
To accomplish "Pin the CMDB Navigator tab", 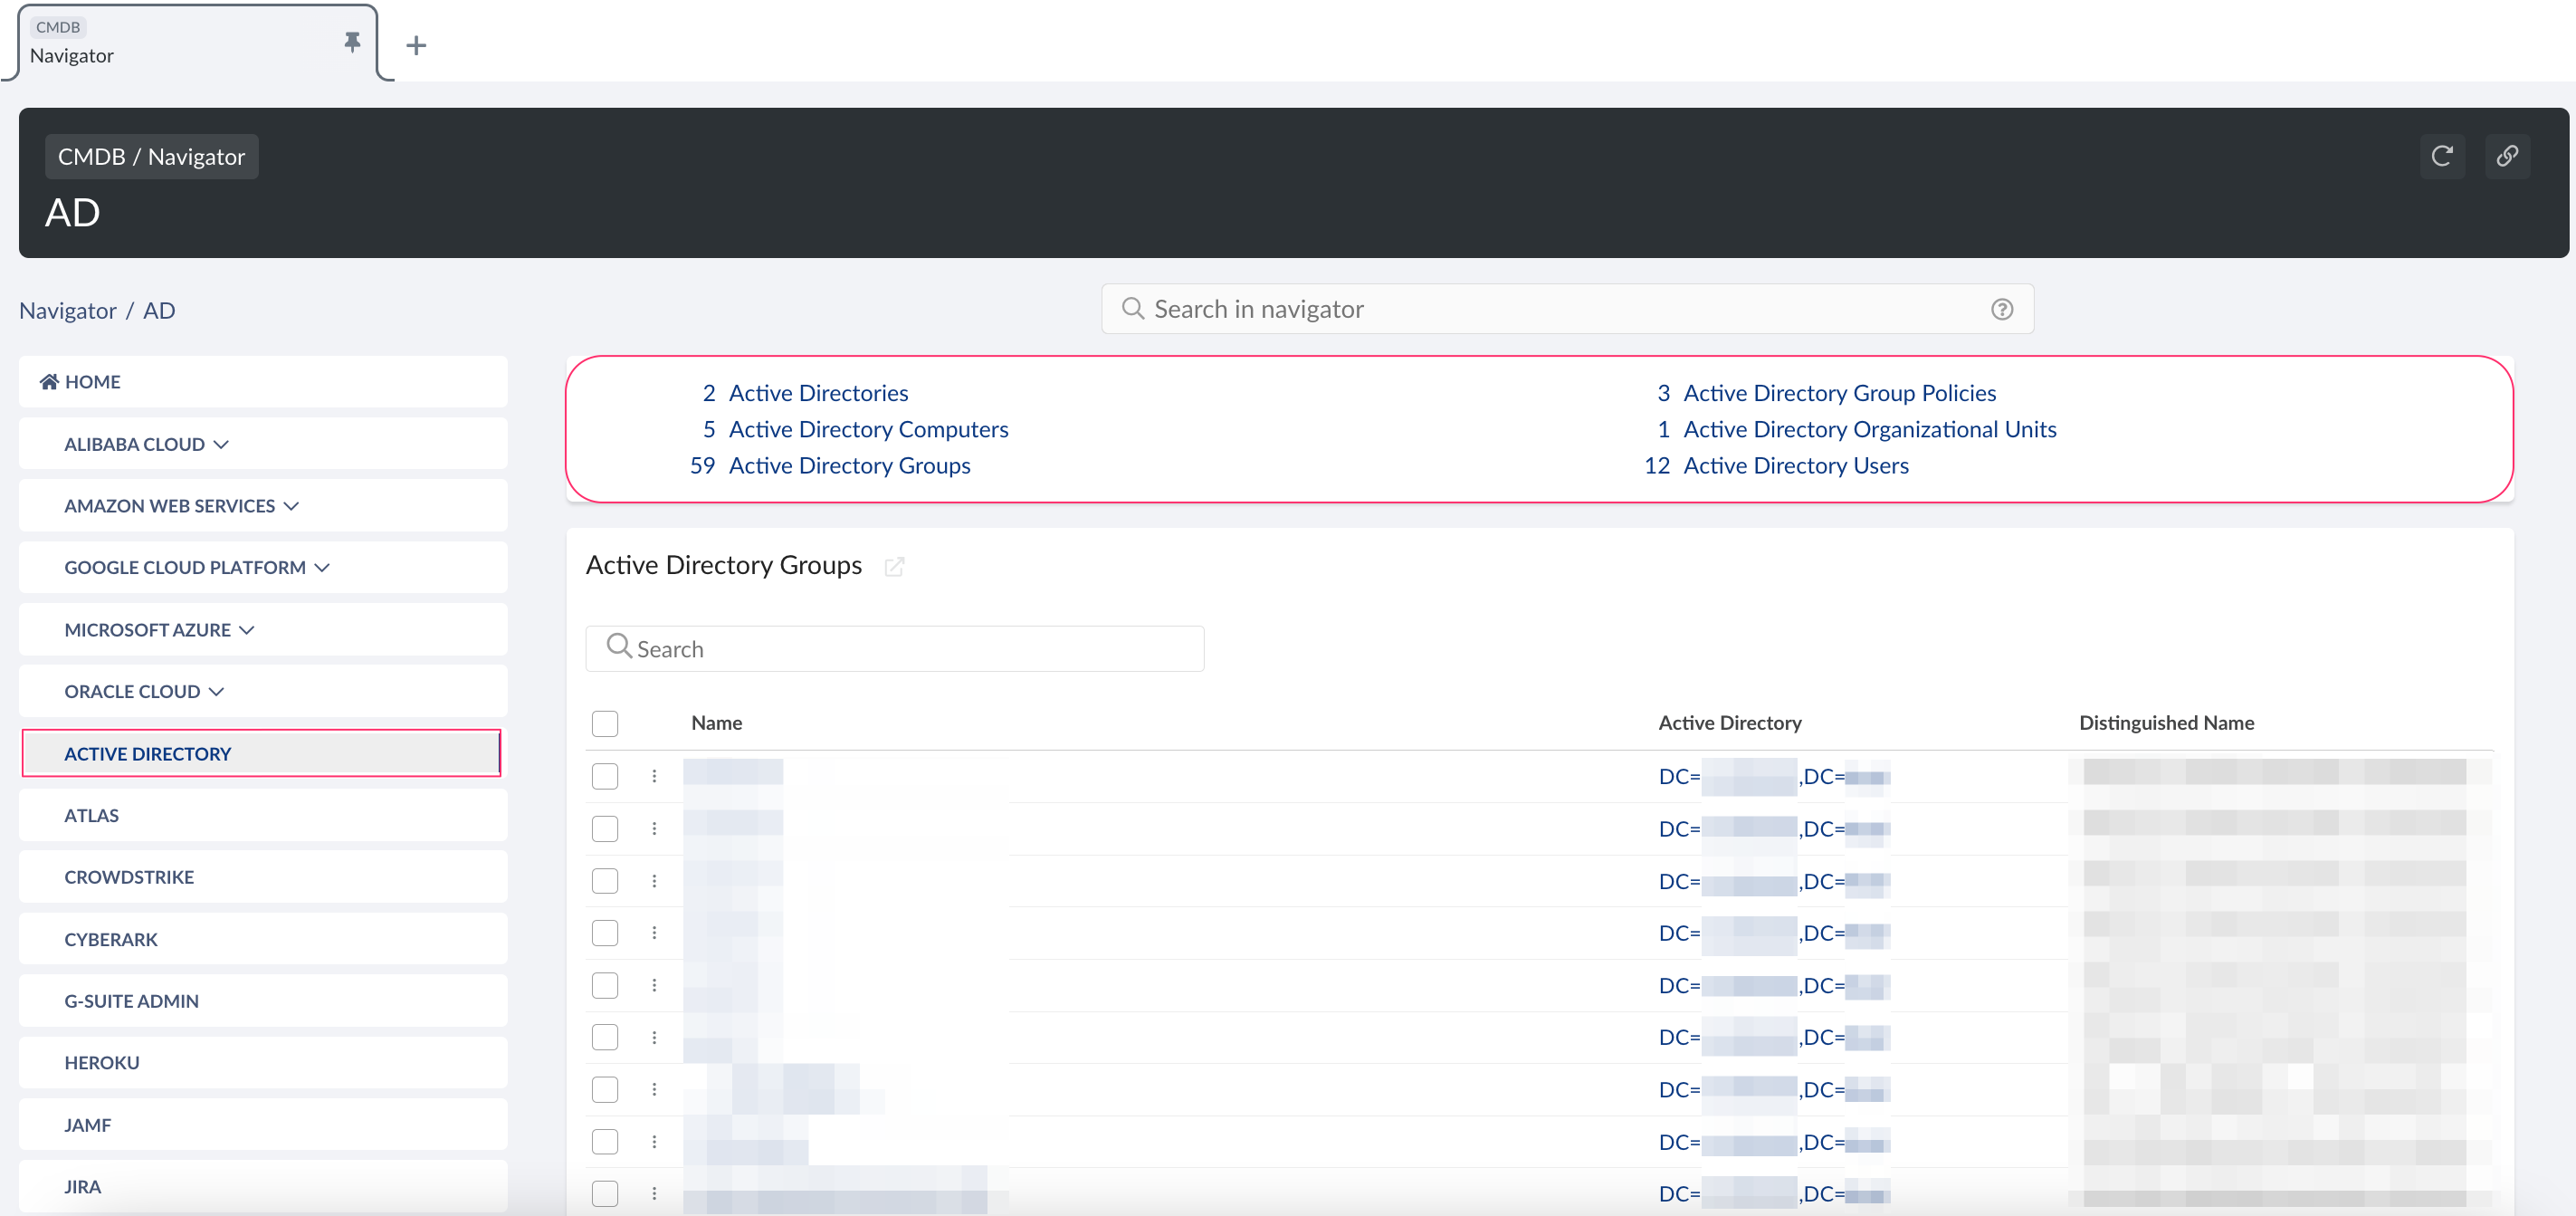I will (x=352, y=42).
